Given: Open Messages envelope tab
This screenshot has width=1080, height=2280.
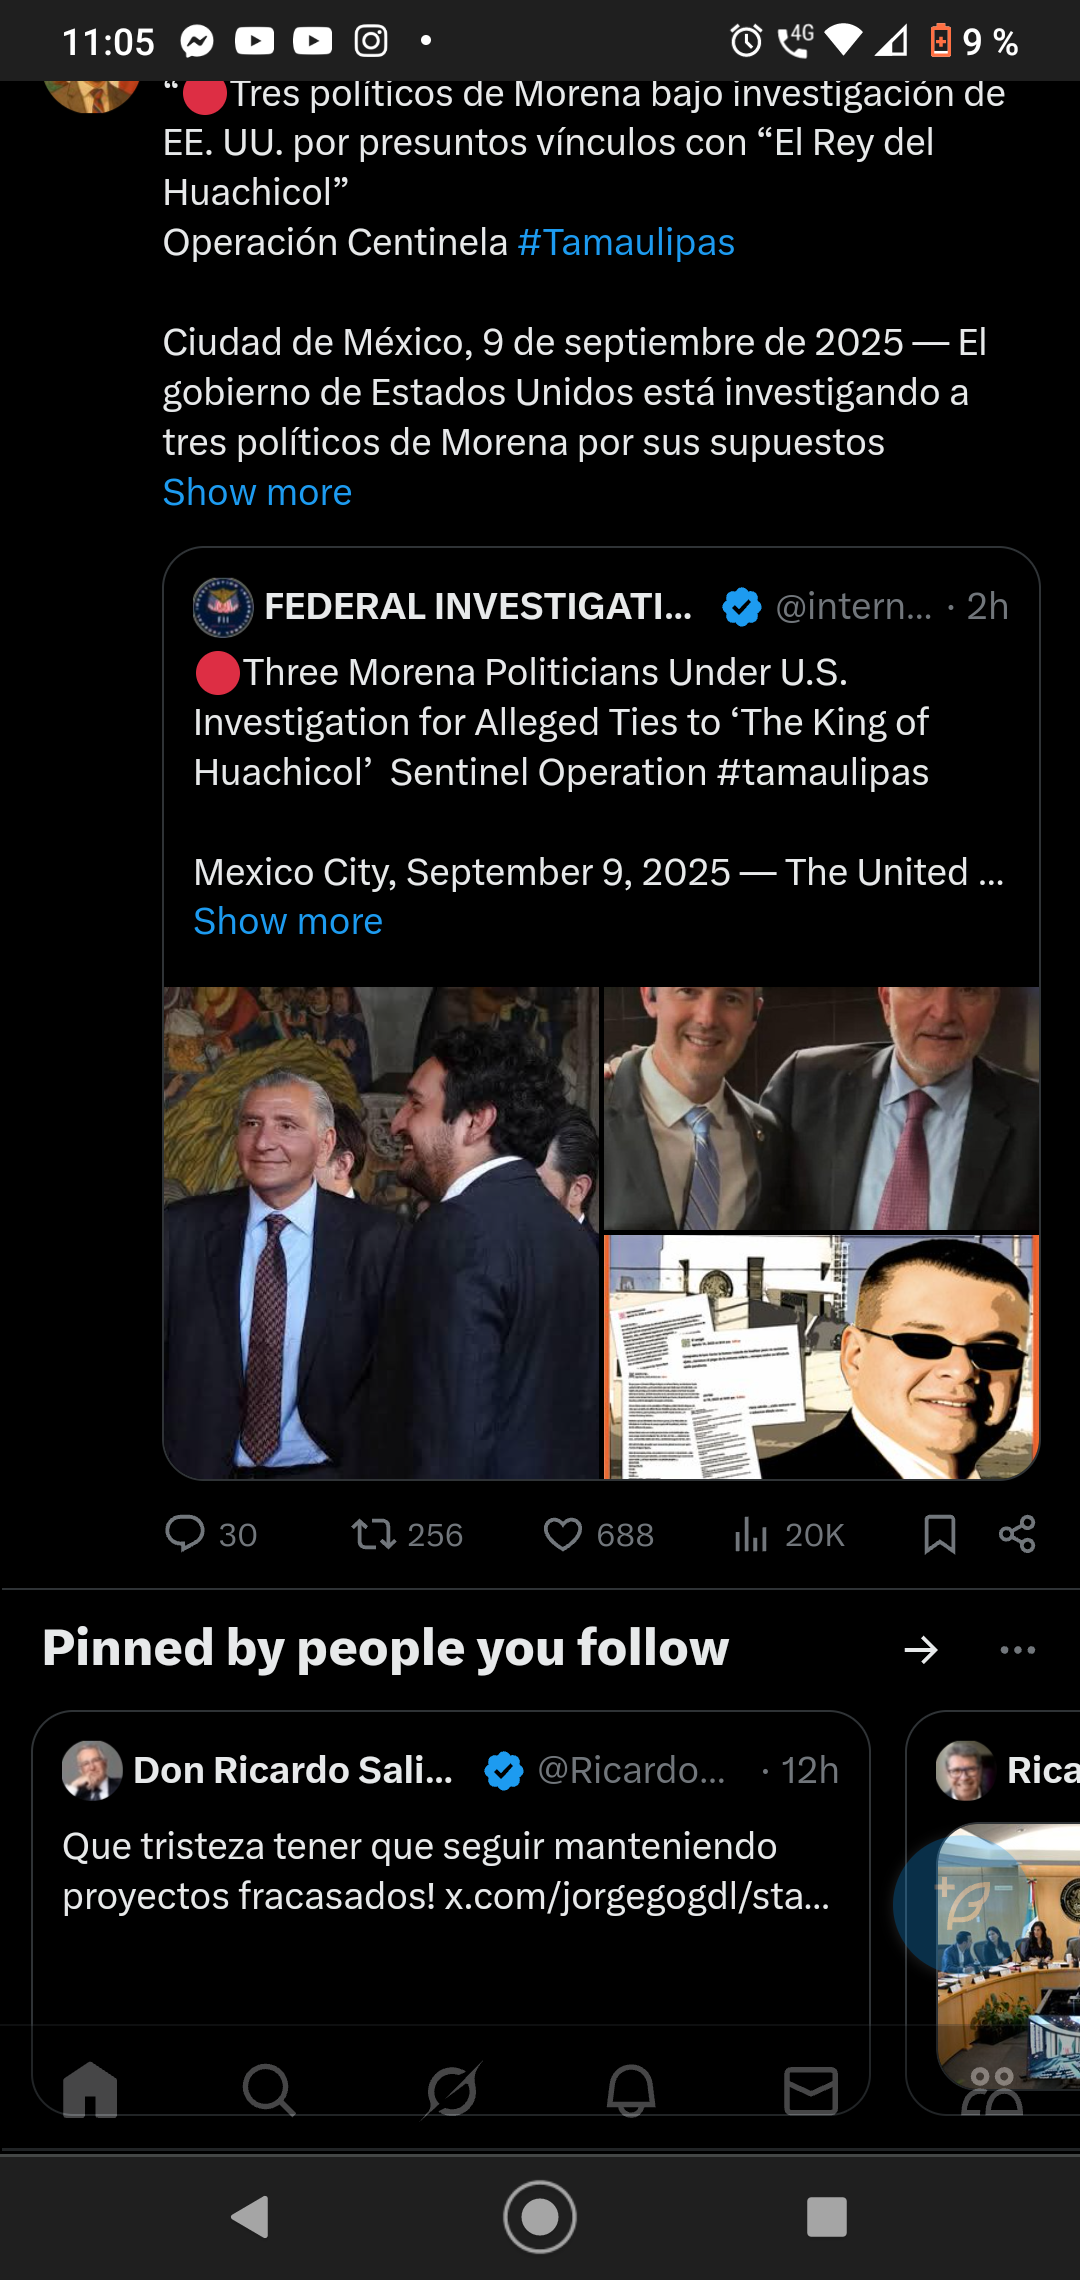Looking at the screenshot, I should pyautogui.click(x=811, y=2090).
